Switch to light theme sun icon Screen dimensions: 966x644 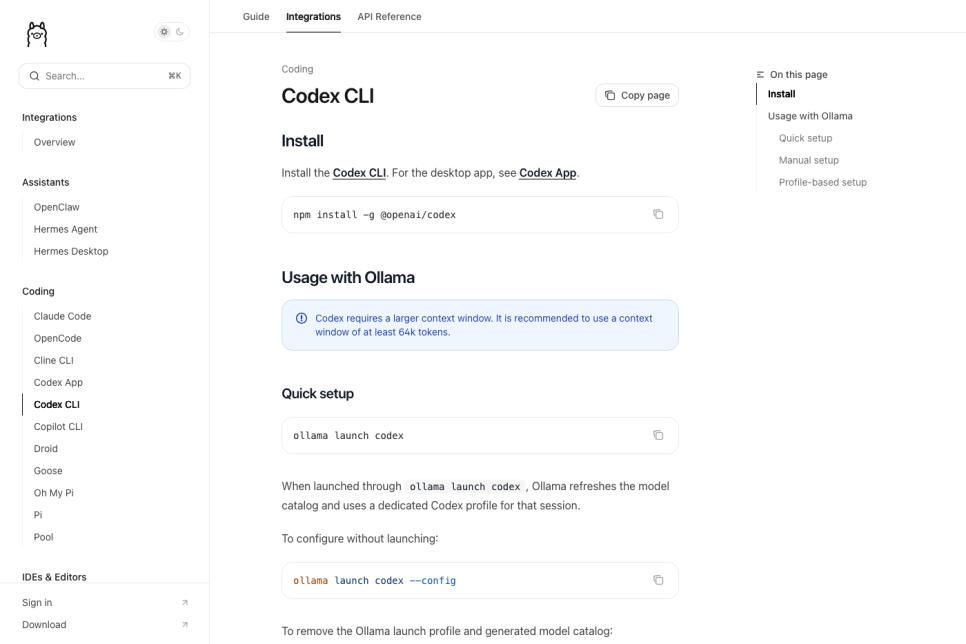pos(164,32)
